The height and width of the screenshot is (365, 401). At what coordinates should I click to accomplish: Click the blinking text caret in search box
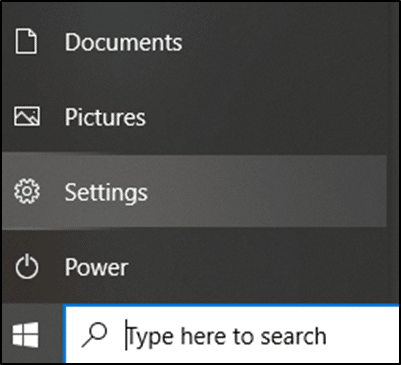pyautogui.click(x=126, y=335)
